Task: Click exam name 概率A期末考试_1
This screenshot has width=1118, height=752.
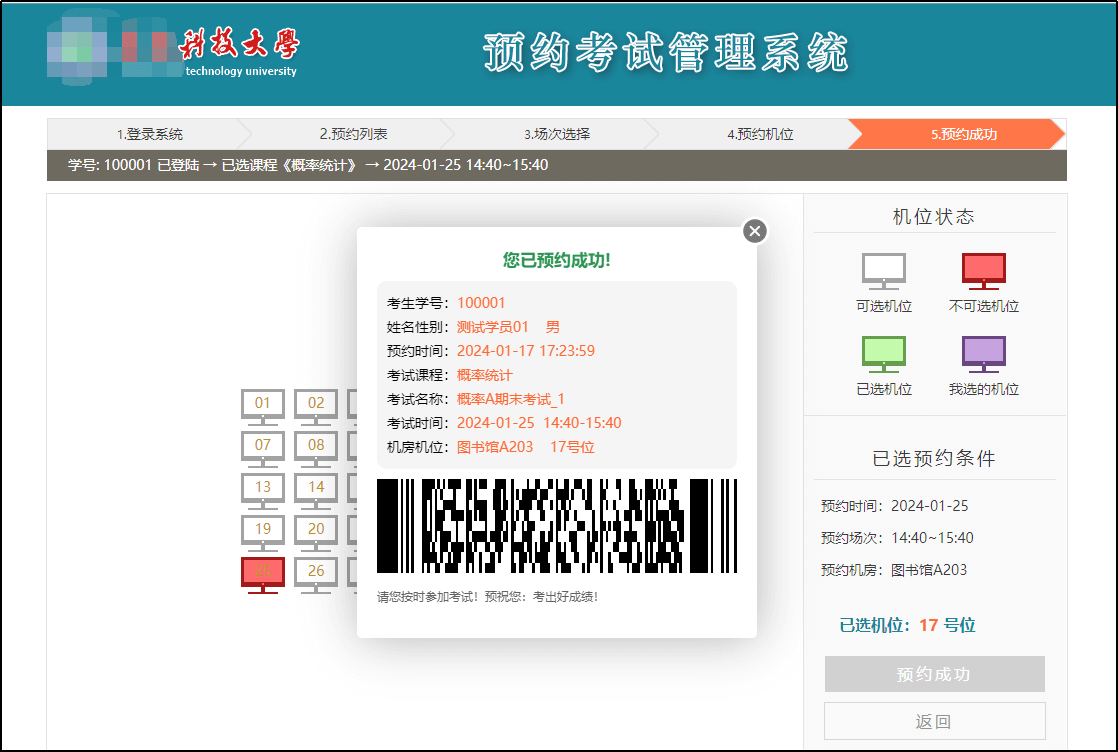Action: pyautogui.click(x=511, y=399)
